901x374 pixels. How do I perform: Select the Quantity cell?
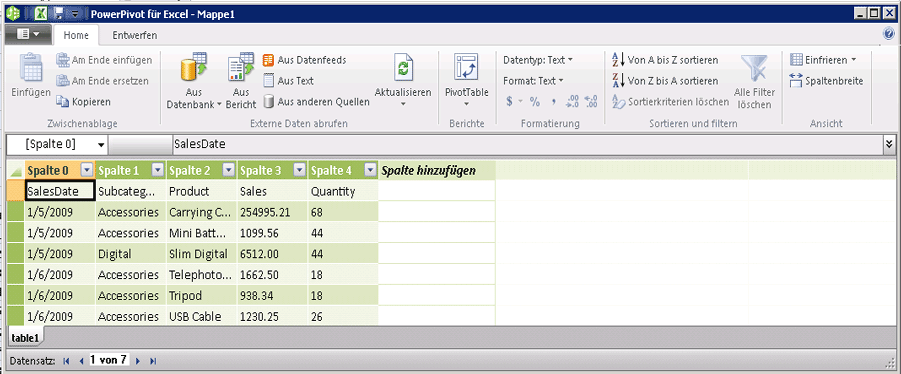[x=343, y=191]
